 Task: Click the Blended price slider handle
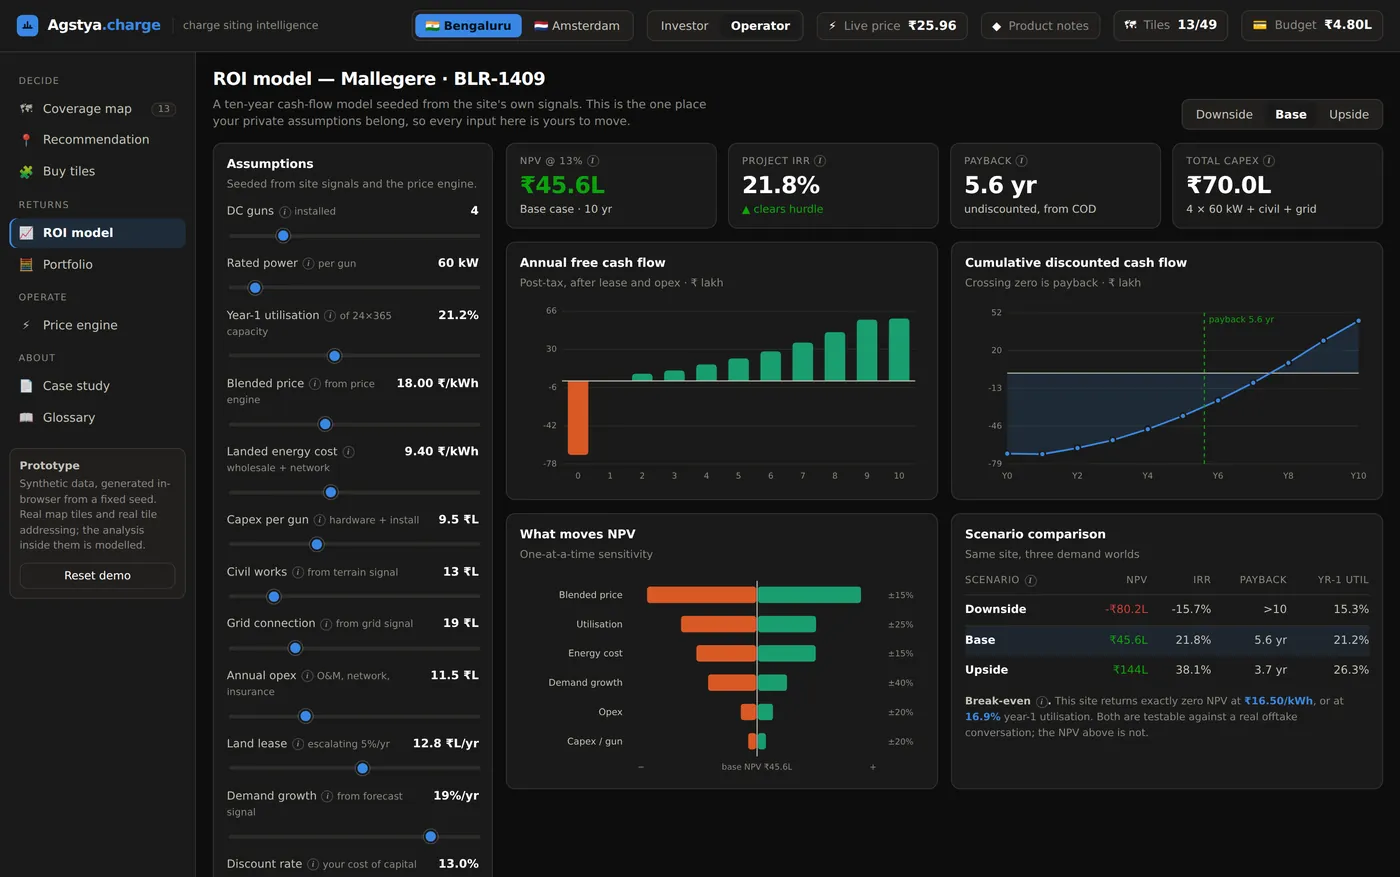(325, 424)
